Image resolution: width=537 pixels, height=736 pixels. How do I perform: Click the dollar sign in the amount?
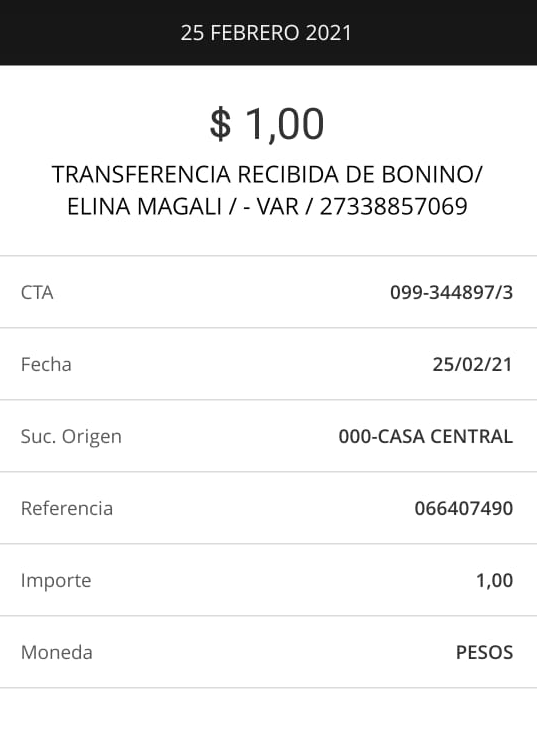tap(220, 124)
